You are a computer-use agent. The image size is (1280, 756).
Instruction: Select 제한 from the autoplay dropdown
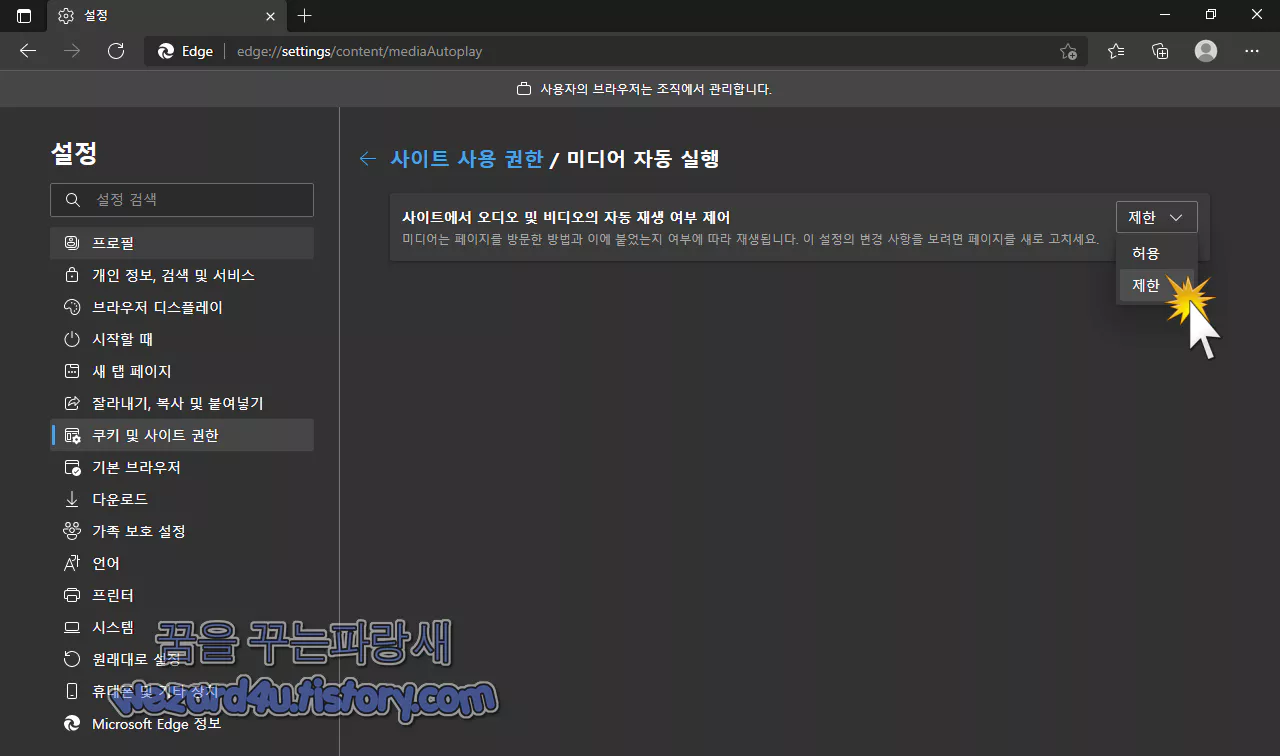(x=1146, y=285)
